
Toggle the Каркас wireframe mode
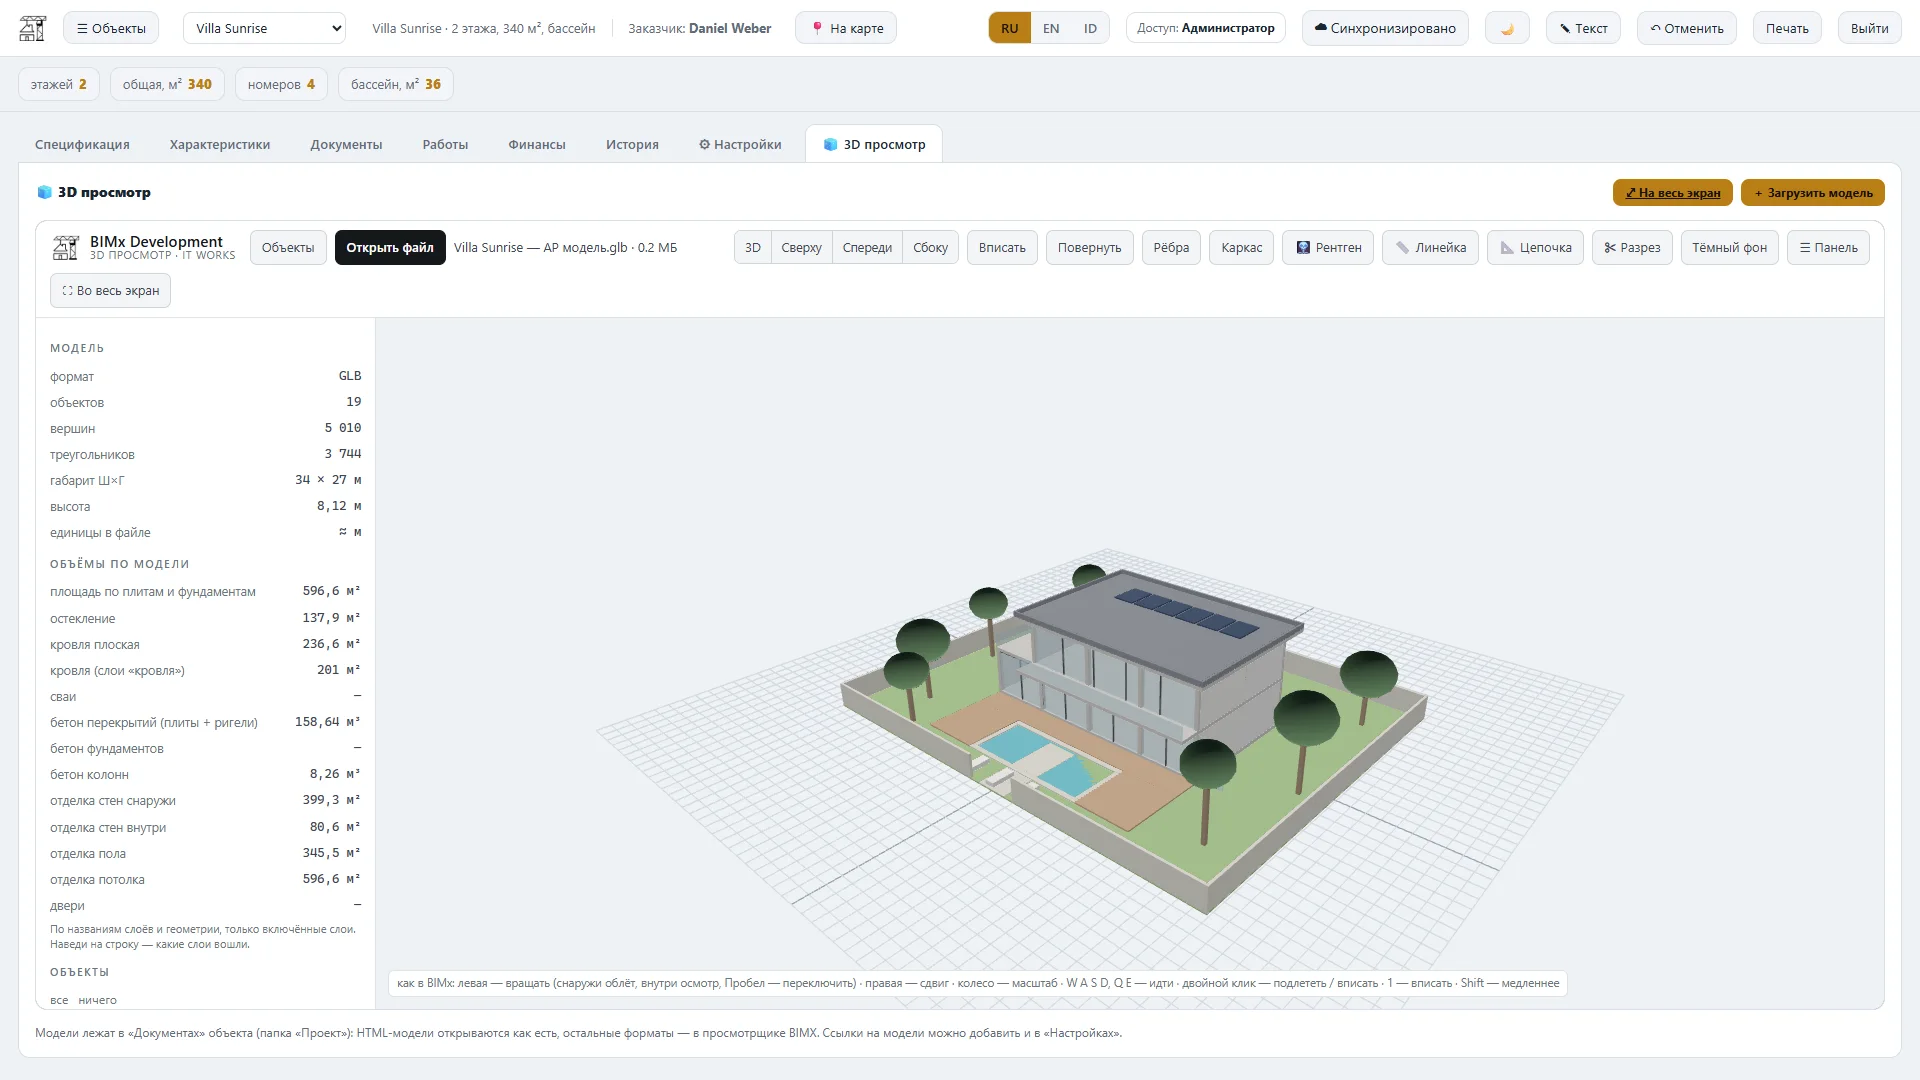tap(1242, 248)
